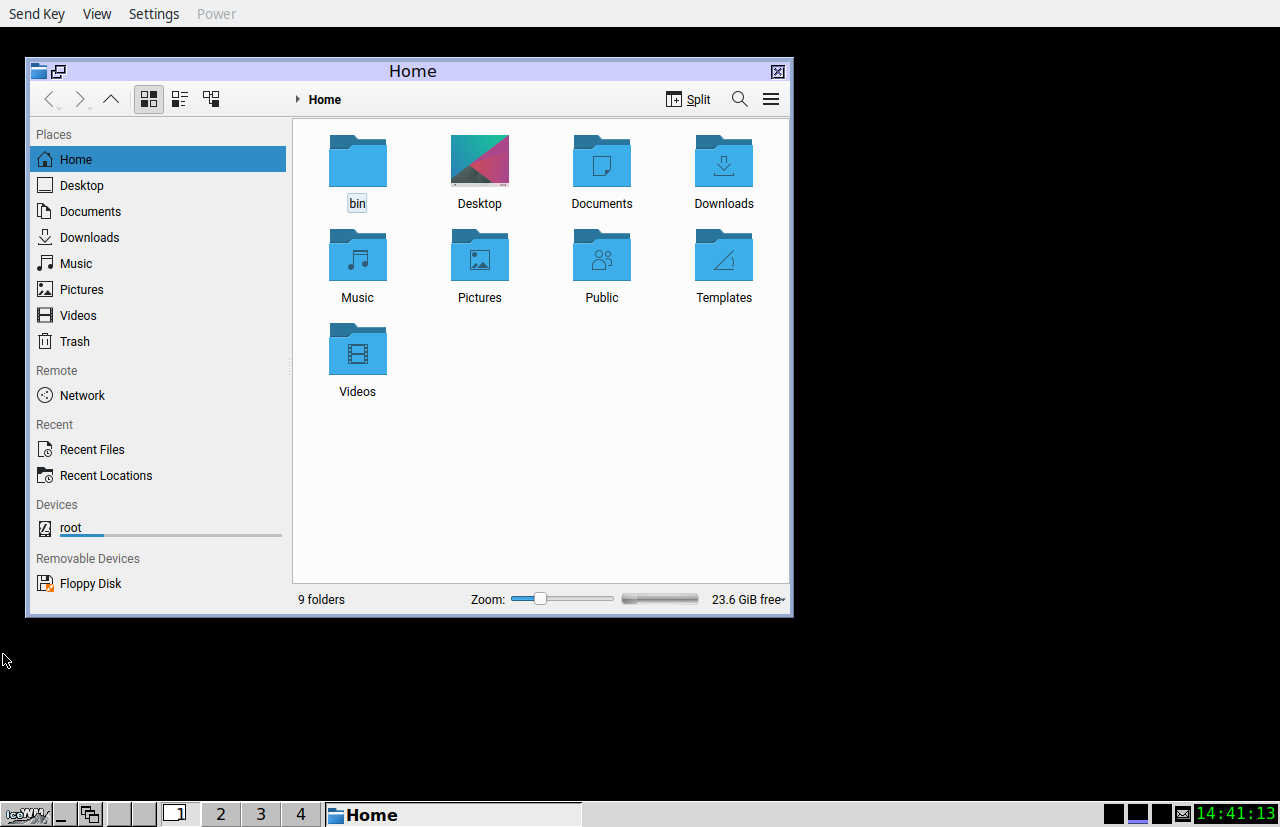This screenshot has height=827, width=1280.
Task: Click the title bar icon beside the window menu
Action: point(59,71)
